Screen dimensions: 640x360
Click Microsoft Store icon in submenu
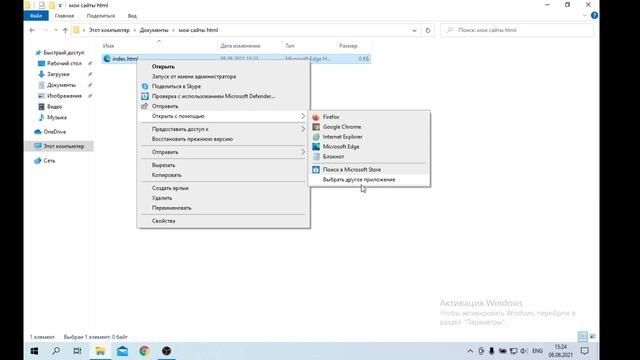pos(316,169)
